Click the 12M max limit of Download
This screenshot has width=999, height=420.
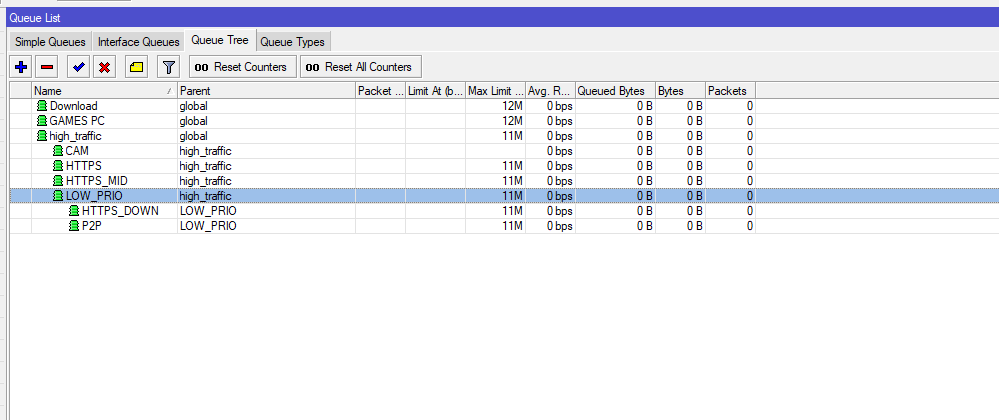coord(512,106)
